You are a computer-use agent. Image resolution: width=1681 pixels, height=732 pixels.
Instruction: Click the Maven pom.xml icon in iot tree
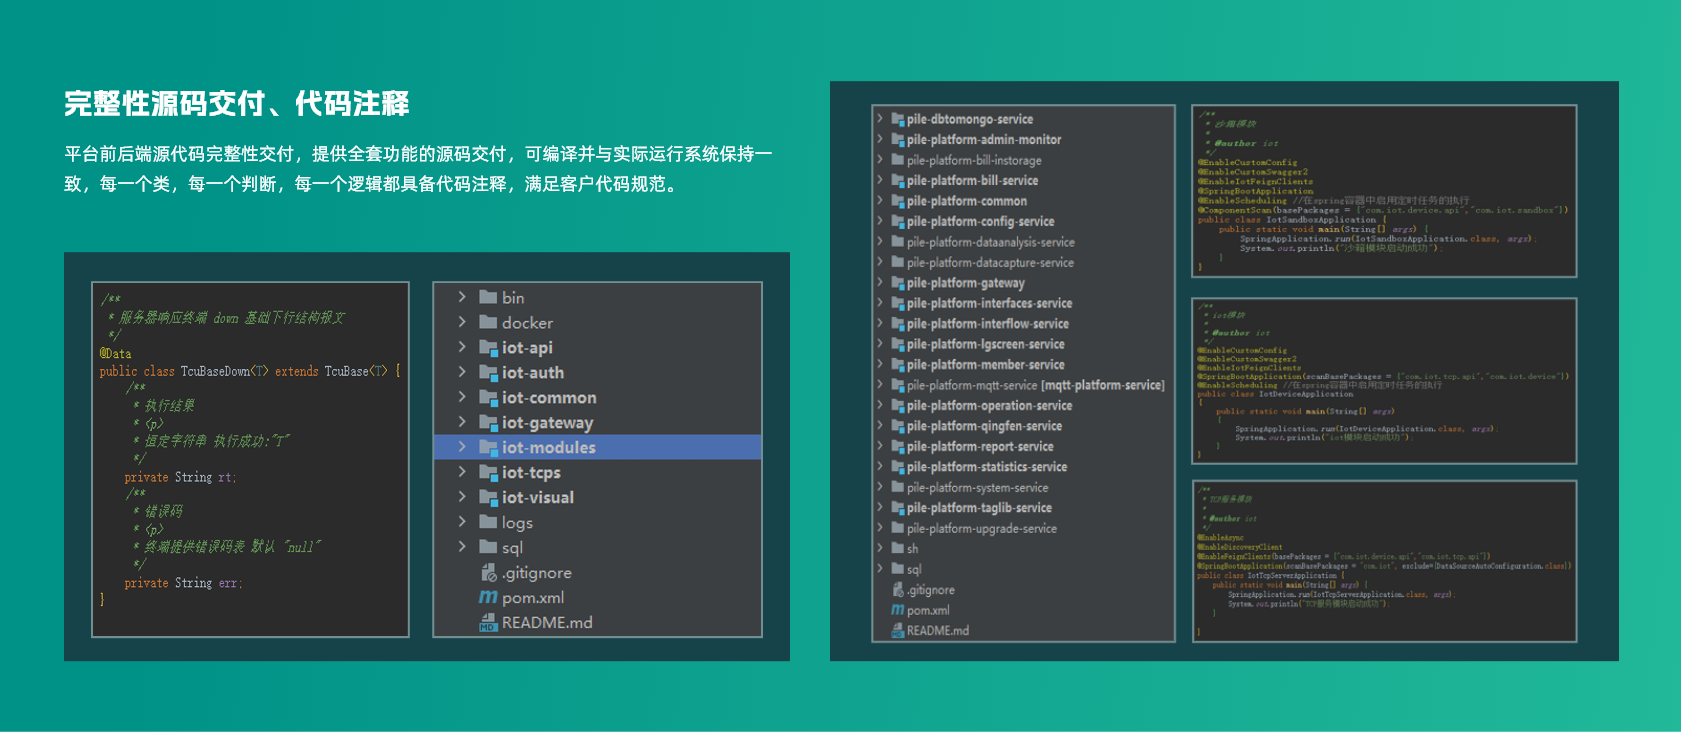point(488,597)
